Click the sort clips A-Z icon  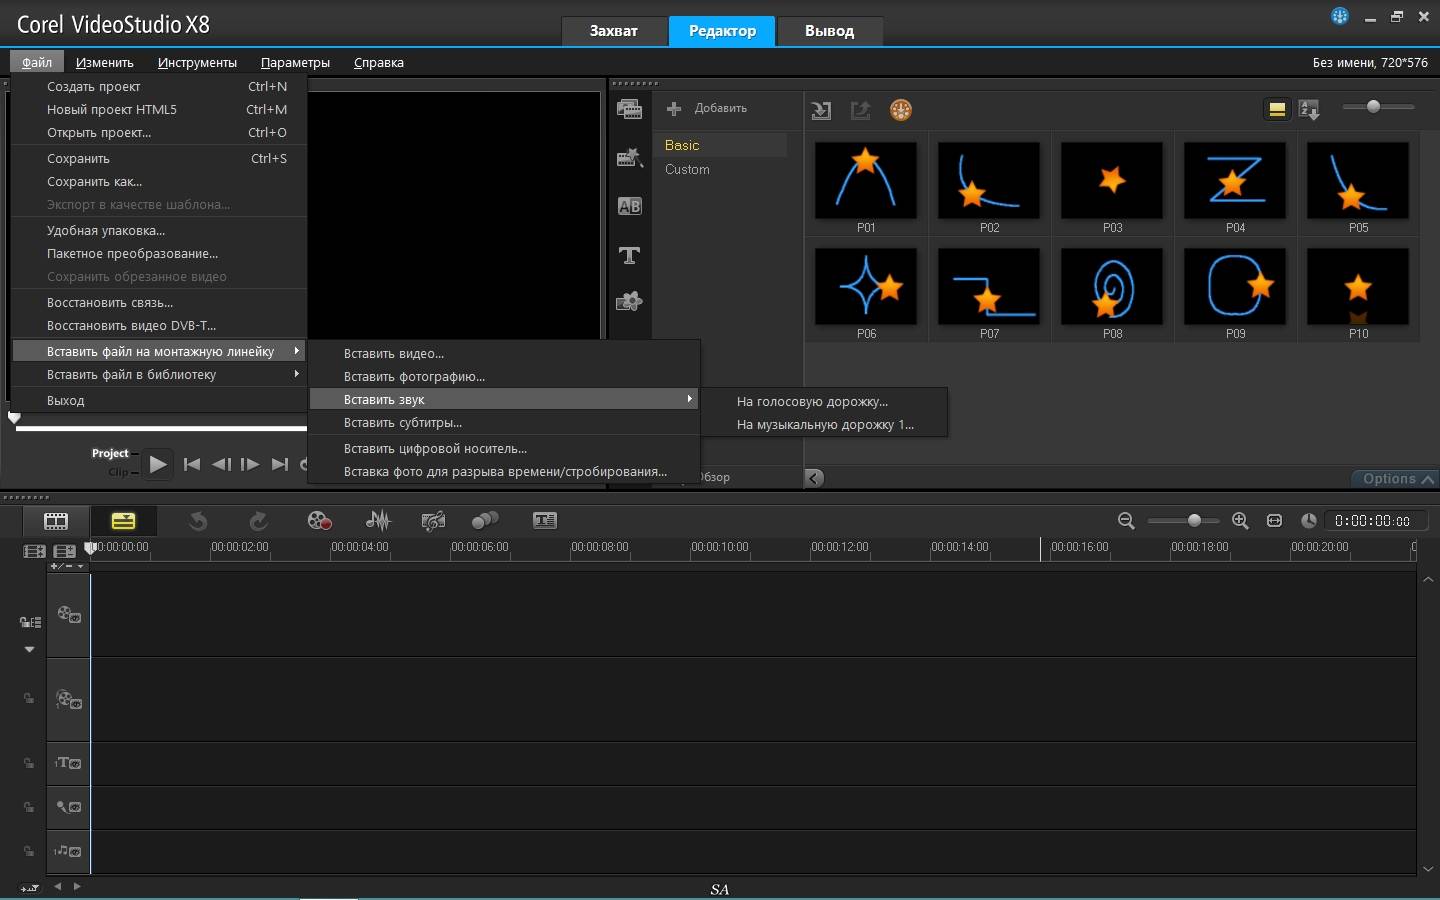click(x=1309, y=109)
